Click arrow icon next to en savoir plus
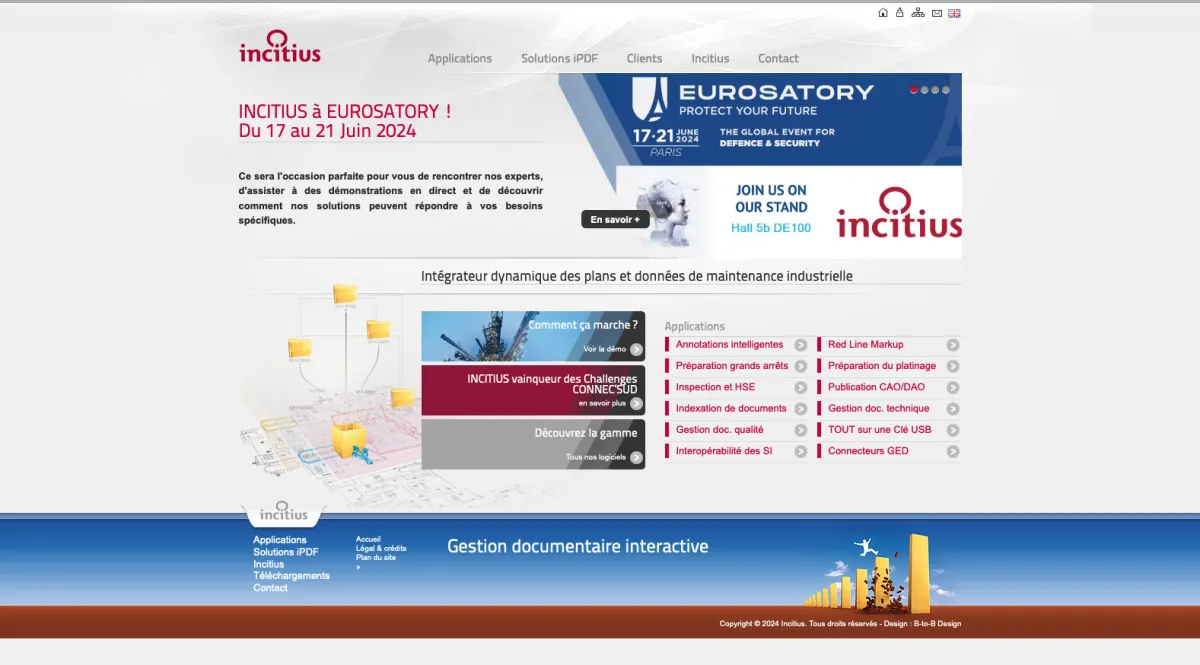 [x=636, y=404]
